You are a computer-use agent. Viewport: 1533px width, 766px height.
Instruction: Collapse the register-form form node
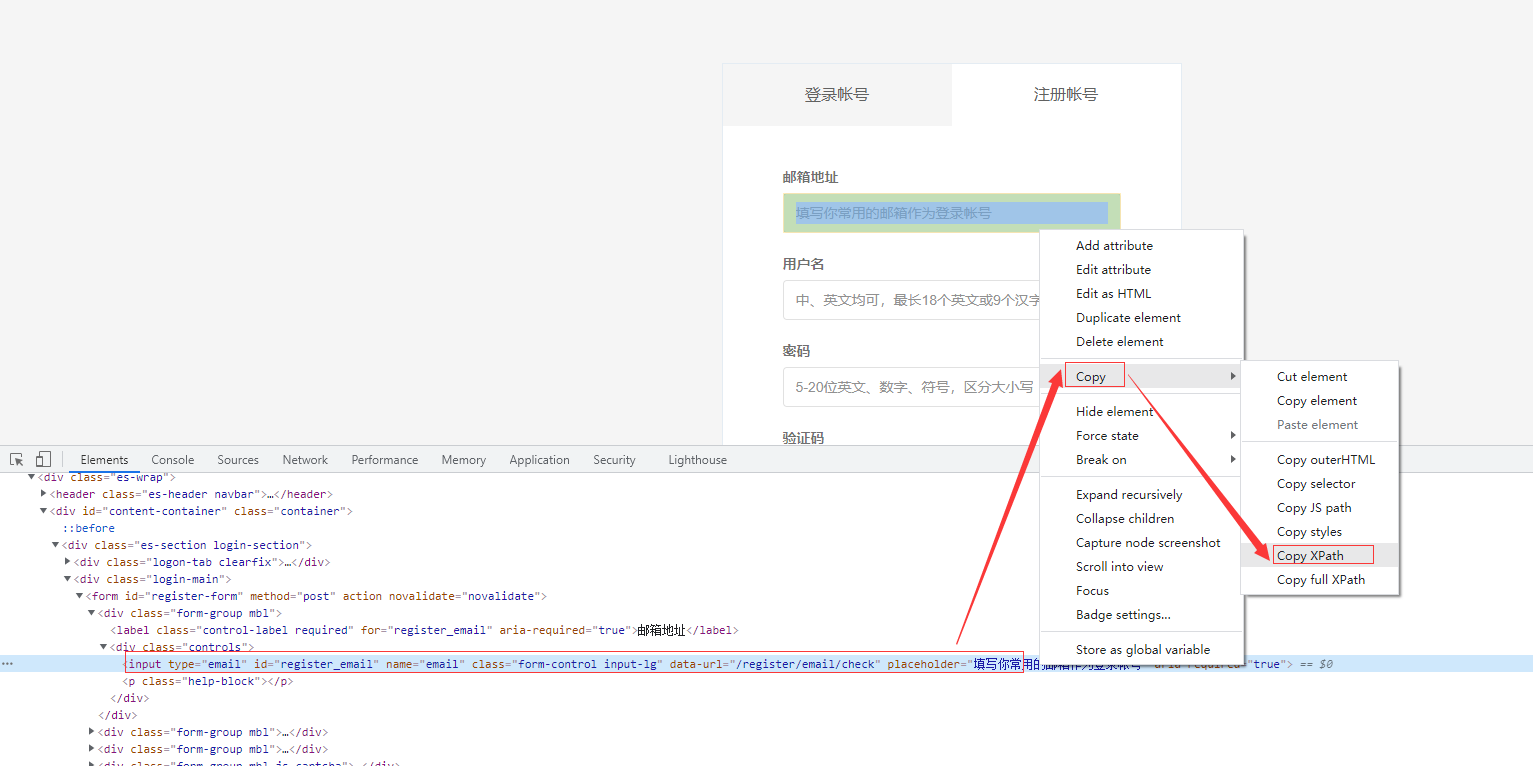pos(79,596)
